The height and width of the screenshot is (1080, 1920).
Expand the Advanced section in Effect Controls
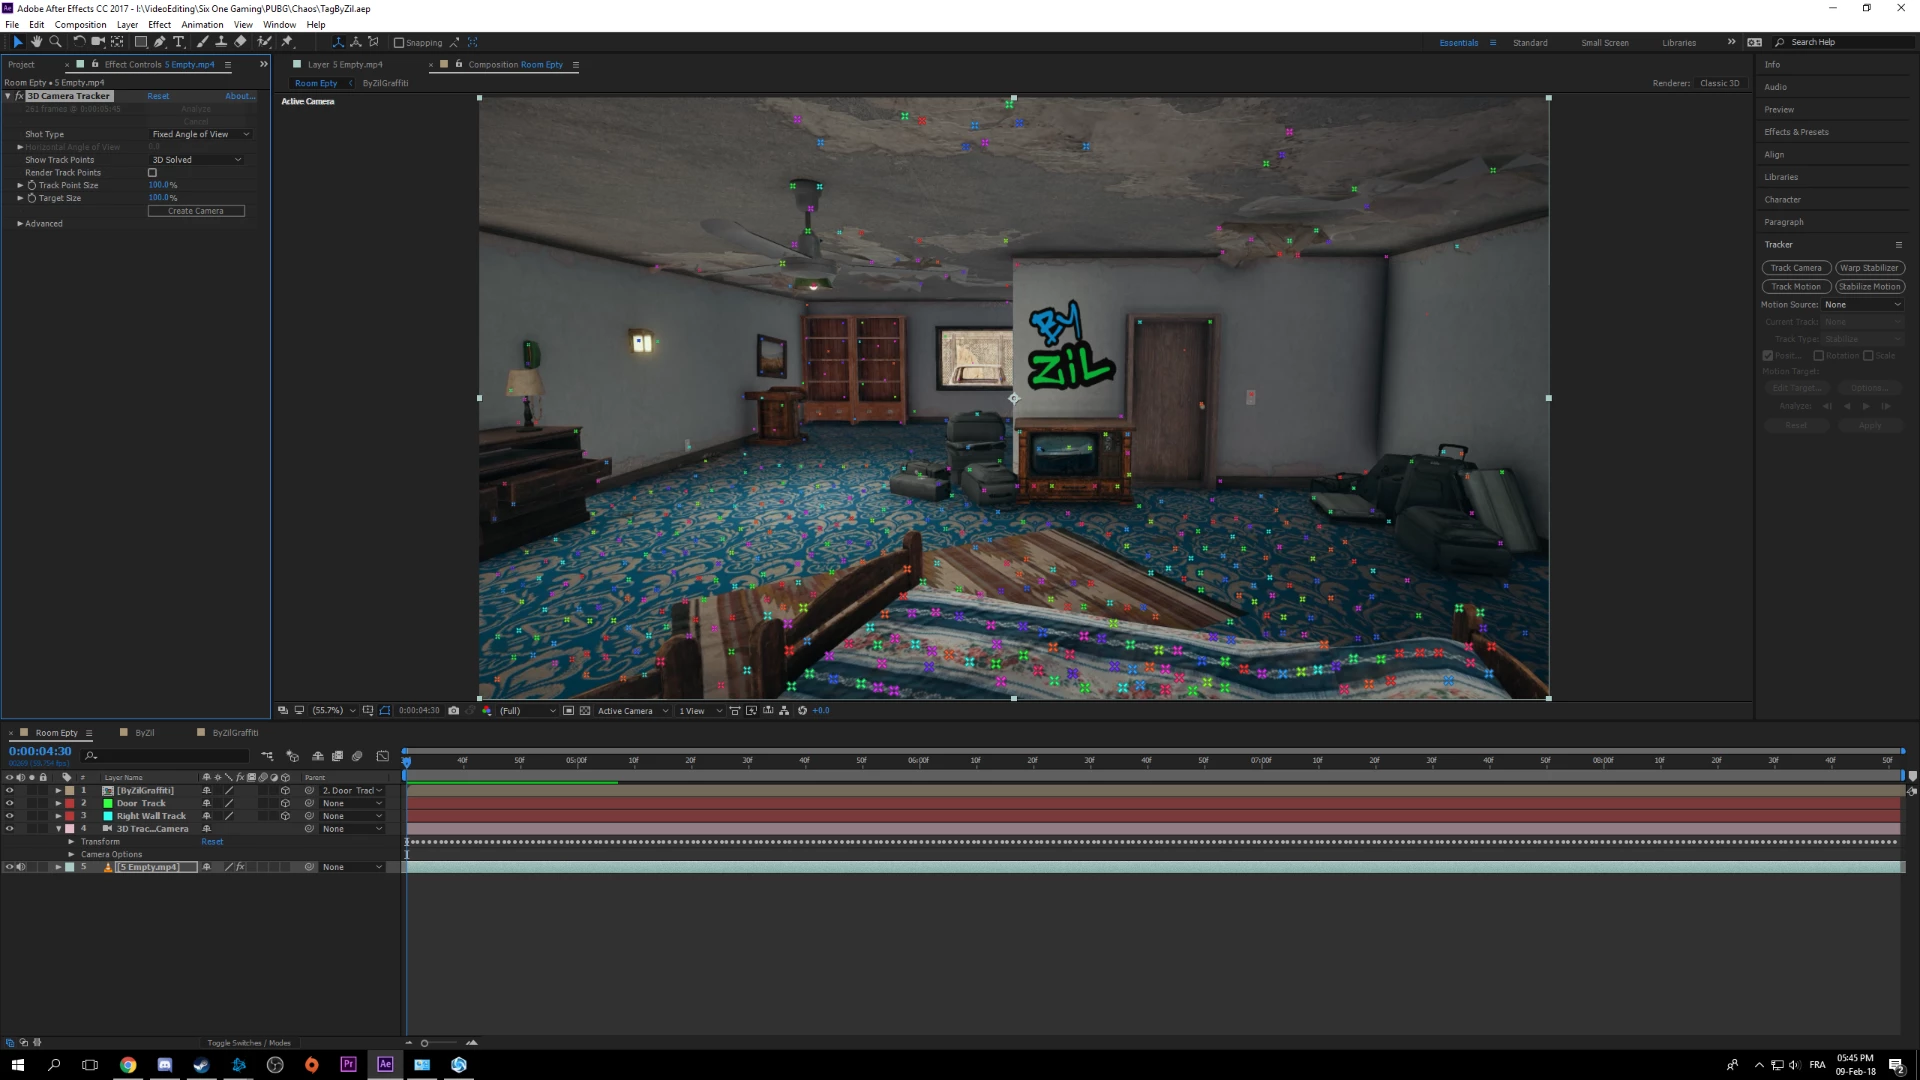(x=20, y=224)
